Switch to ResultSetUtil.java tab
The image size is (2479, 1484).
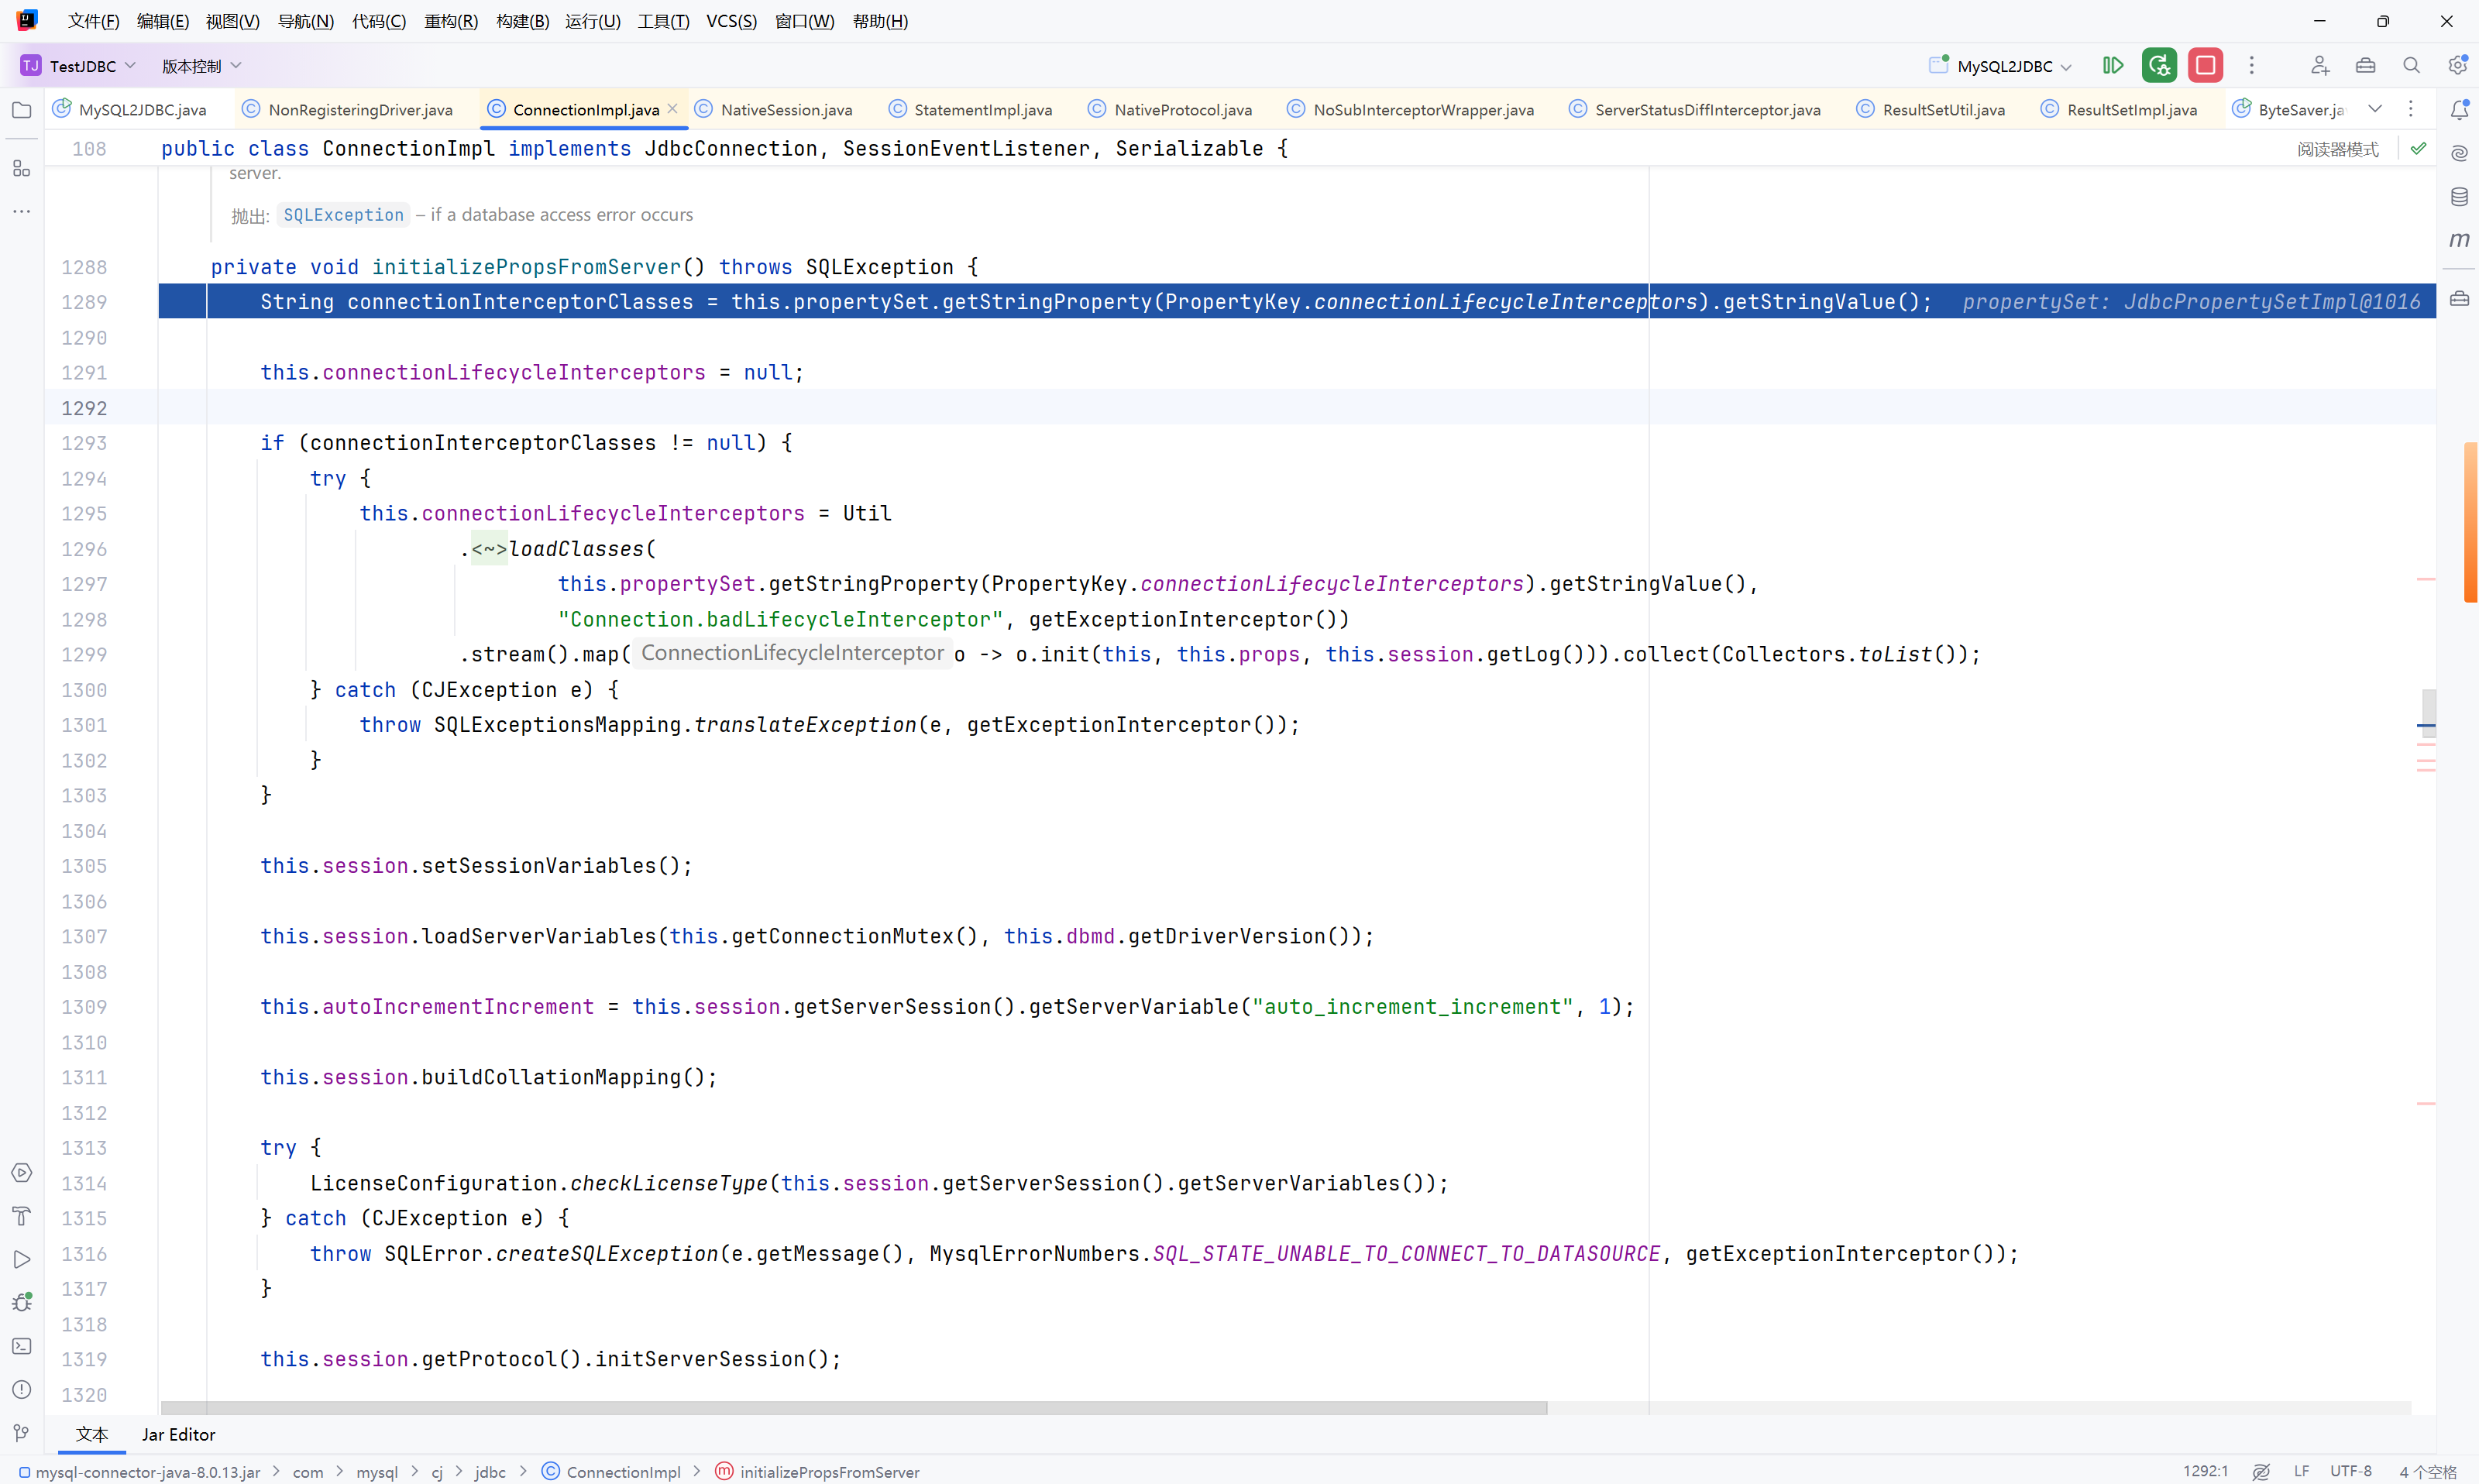pyautogui.click(x=1930, y=109)
